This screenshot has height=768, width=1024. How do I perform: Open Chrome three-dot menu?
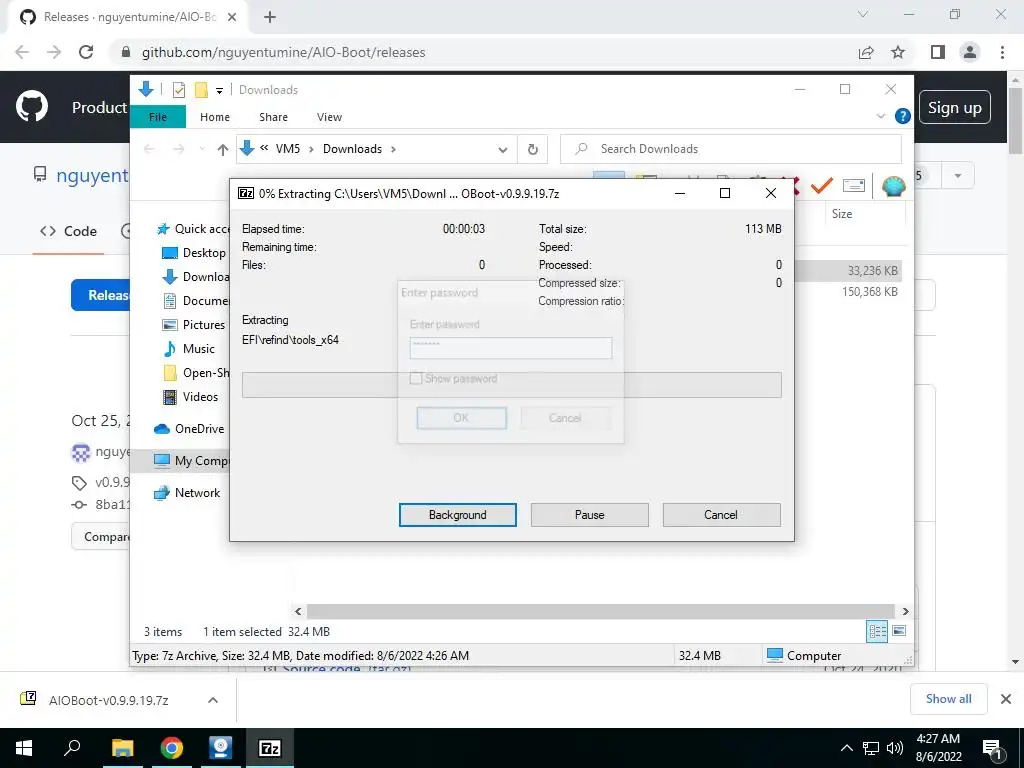pos(1002,52)
